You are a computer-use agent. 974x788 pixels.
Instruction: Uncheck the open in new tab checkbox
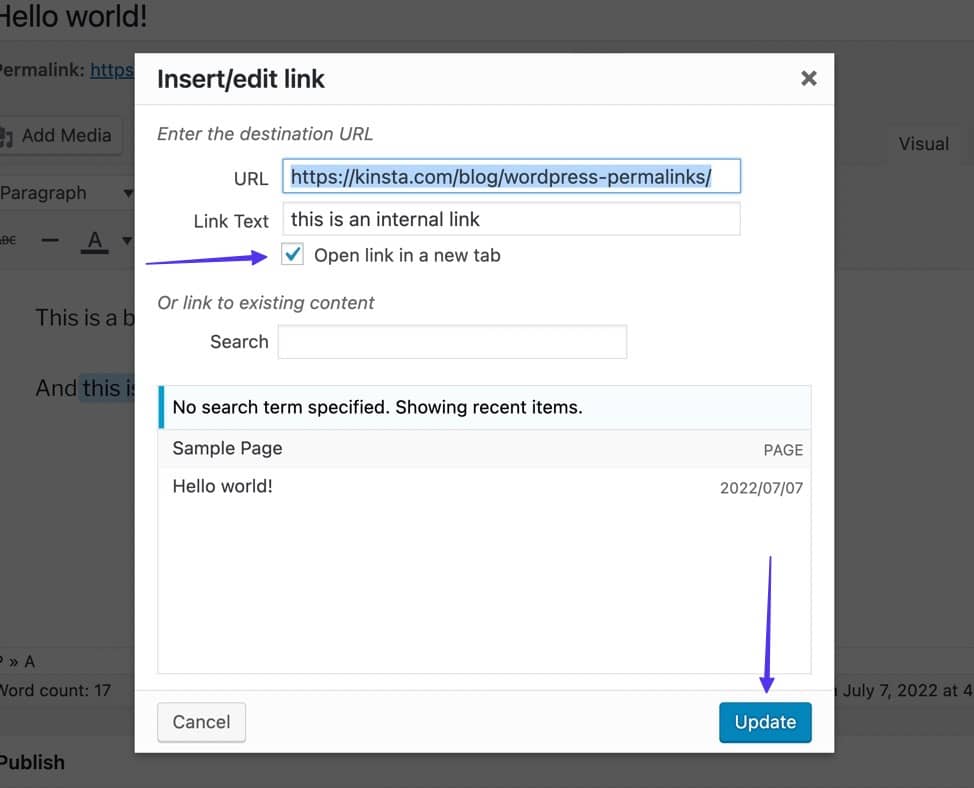click(x=293, y=255)
